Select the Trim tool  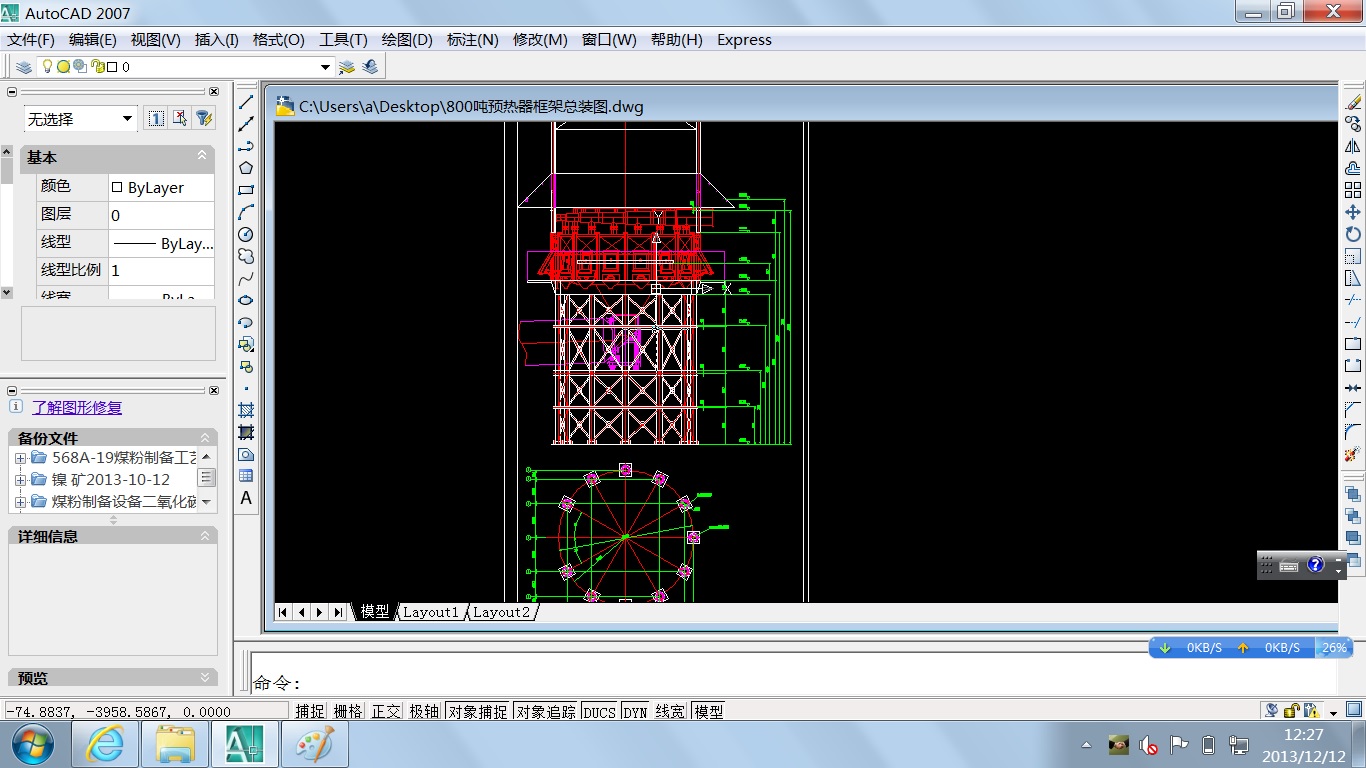click(1353, 300)
